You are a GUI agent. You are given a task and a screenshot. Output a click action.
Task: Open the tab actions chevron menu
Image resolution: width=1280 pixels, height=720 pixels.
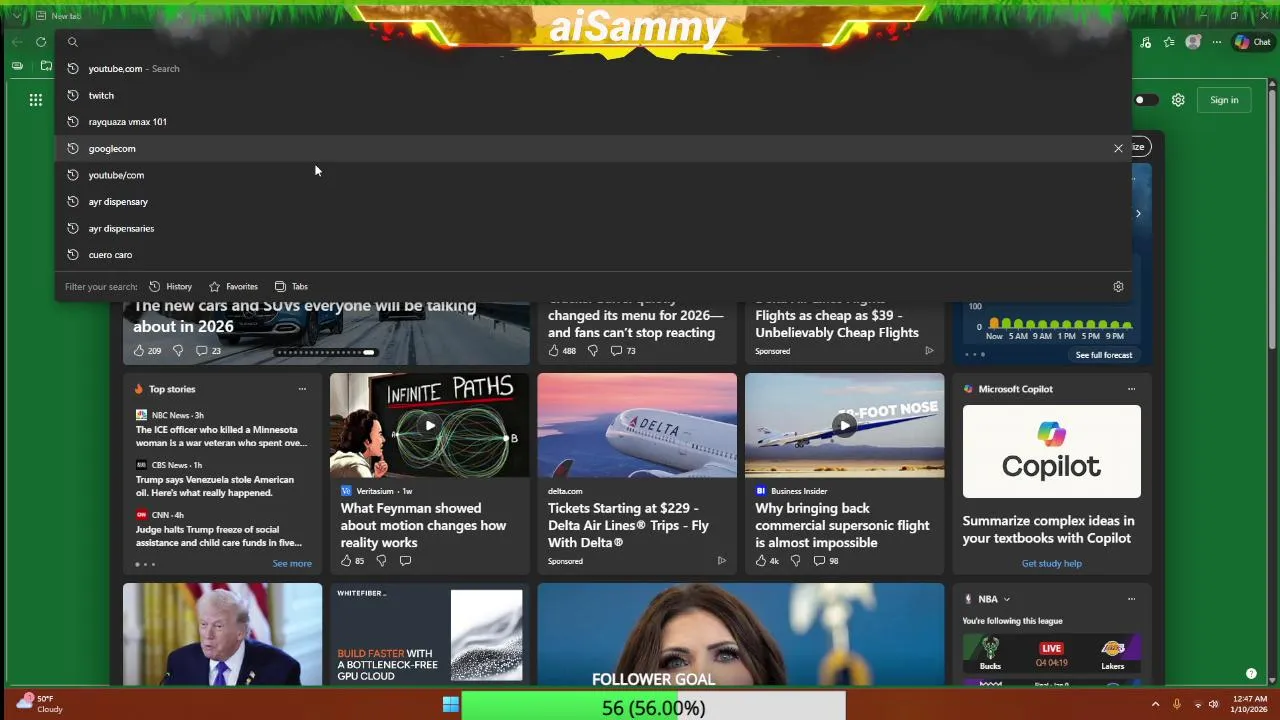(x=16, y=16)
